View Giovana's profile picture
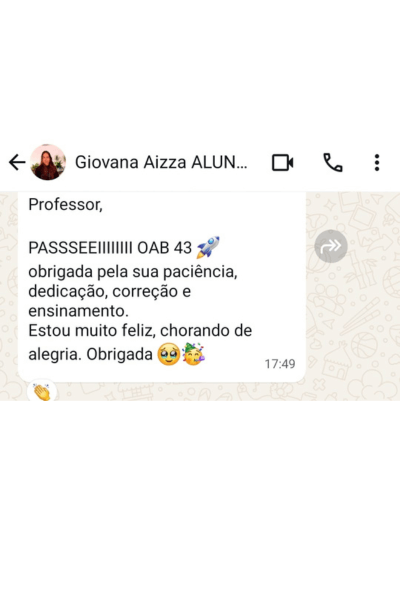The width and height of the screenshot is (400, 600). pyautogui.click(x=48, y=162)
